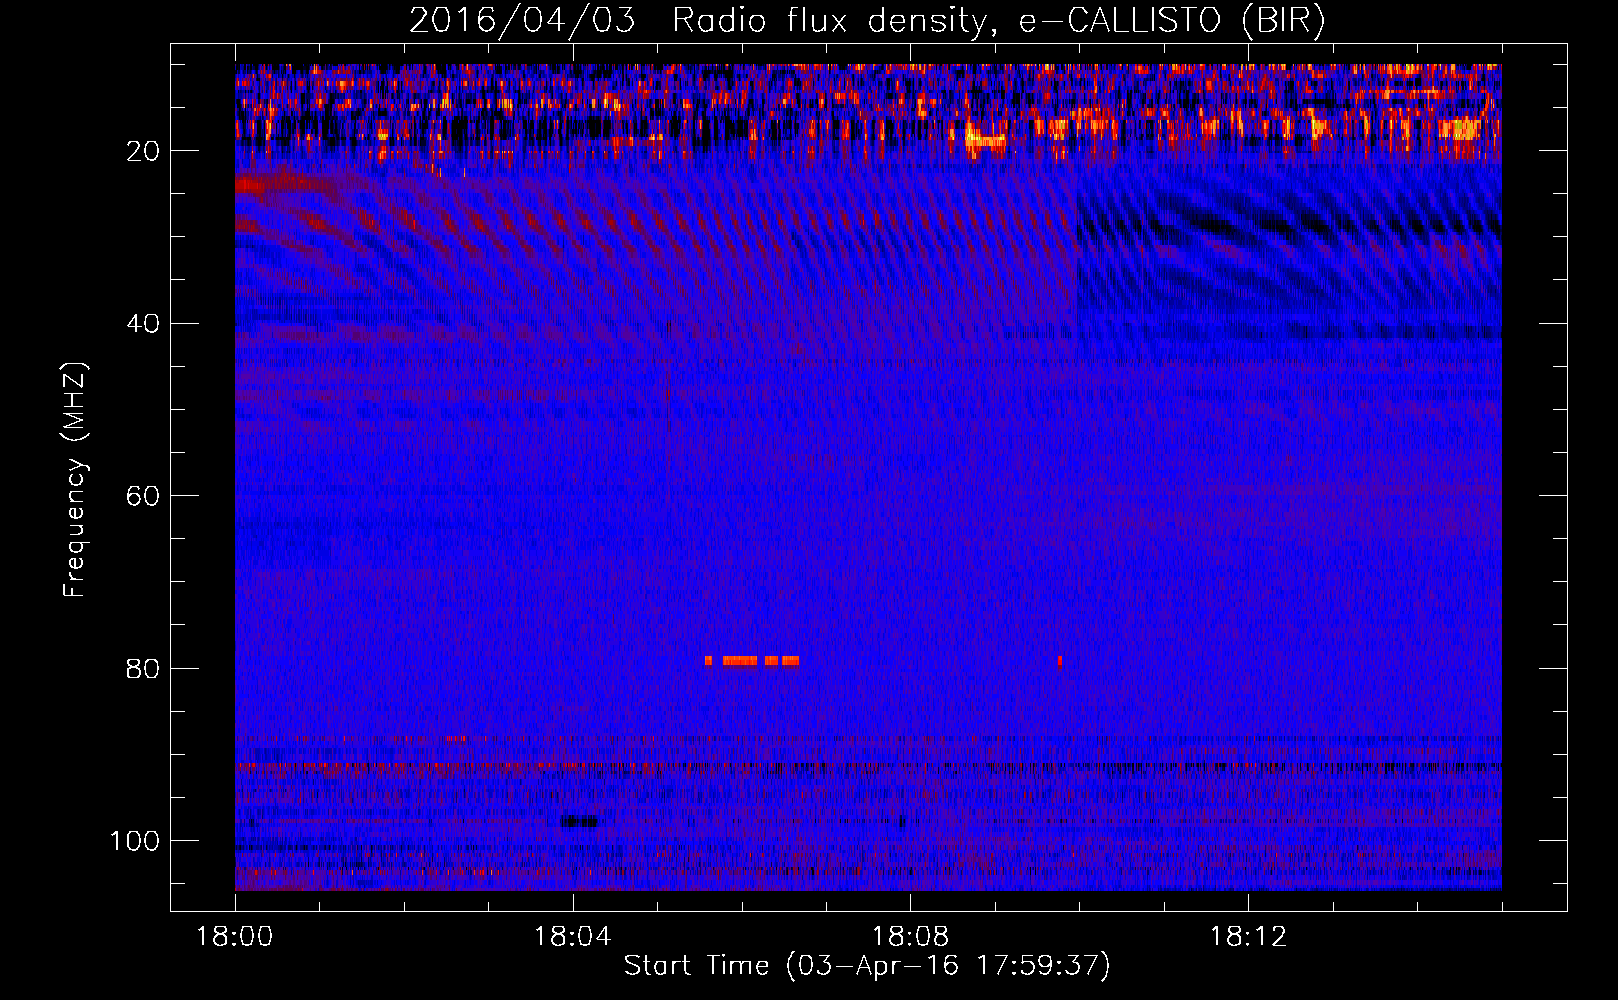
Task: Click the 18:04 time tick label
Action: 572,937
